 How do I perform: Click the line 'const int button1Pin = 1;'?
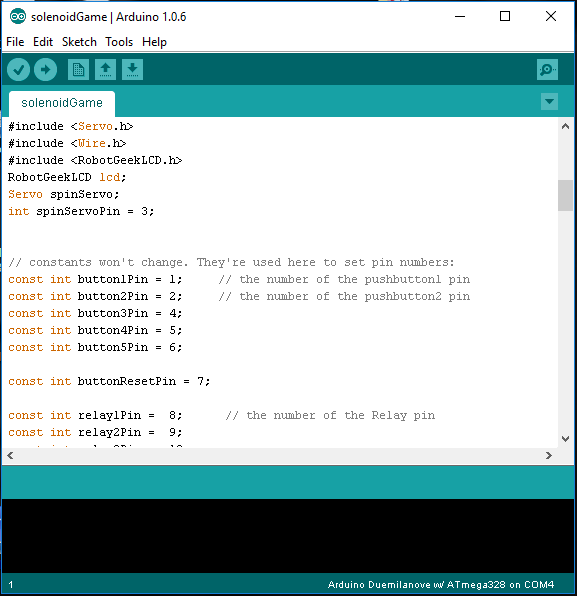pos(95,279)
